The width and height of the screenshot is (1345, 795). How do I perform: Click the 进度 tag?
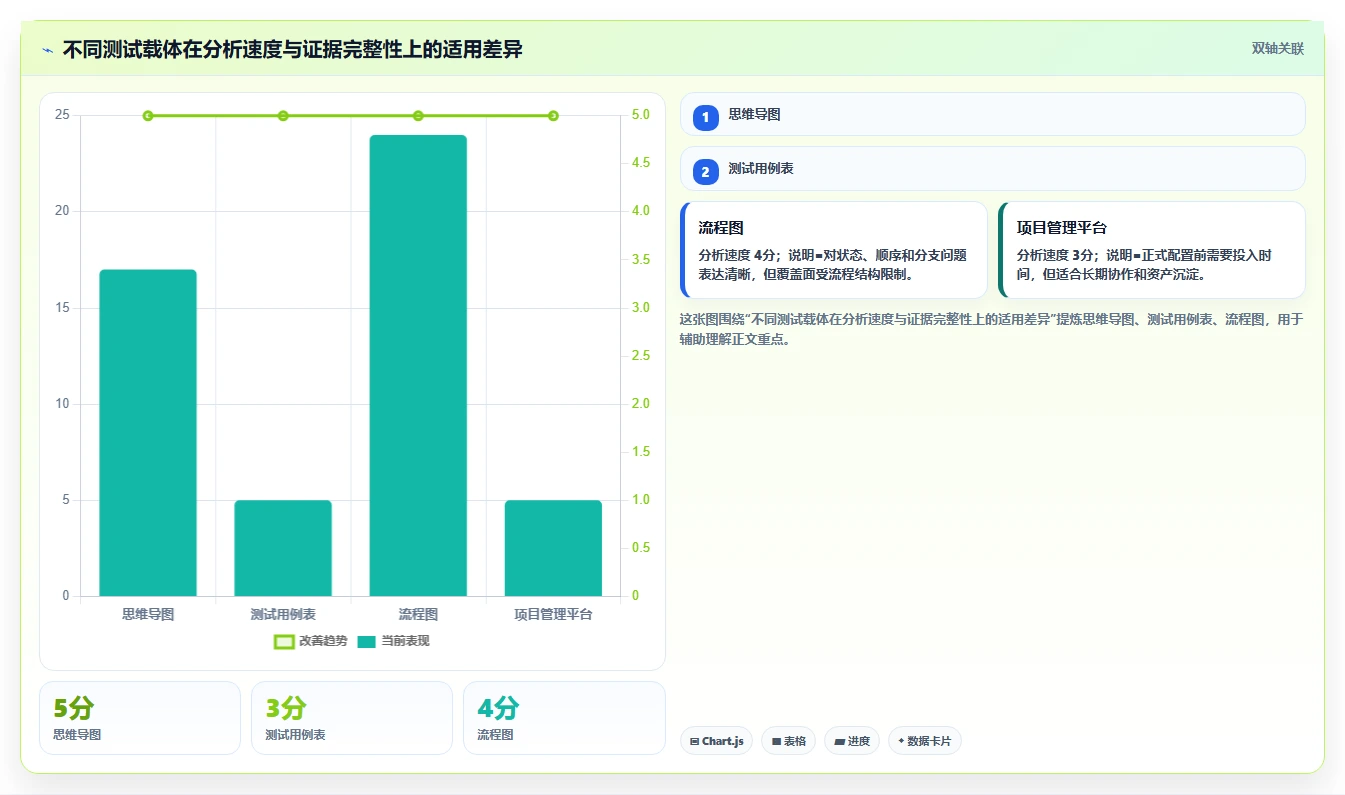coord(852,741)
